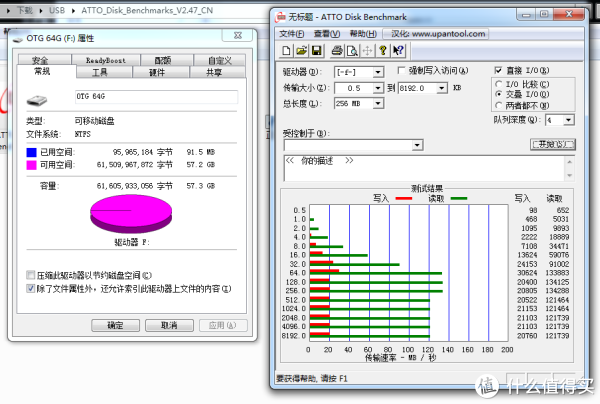The height and width of the screenshot is (404, 600).
Task: Click the ATTO Disk Benchmark title bar app icon
Action: click(281, 16)
